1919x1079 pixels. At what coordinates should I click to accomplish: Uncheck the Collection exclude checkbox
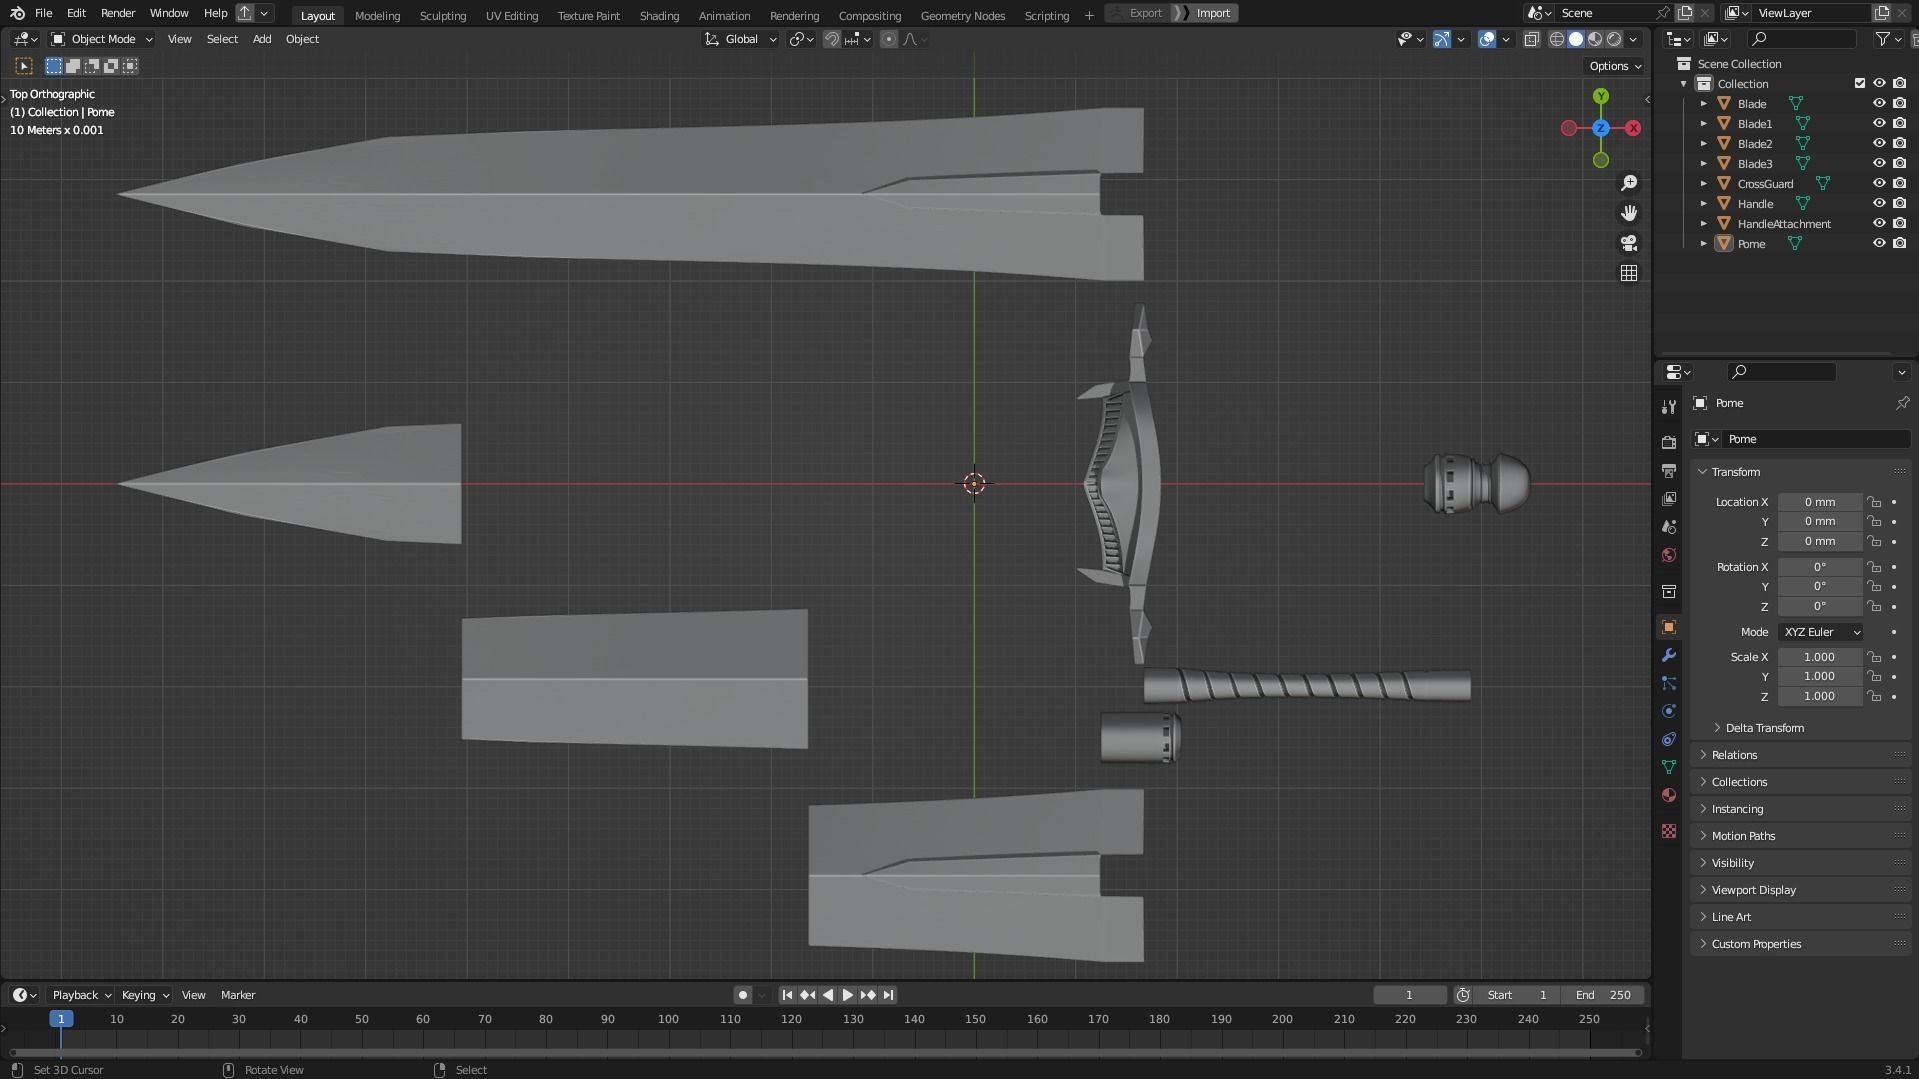point(1859,83)
